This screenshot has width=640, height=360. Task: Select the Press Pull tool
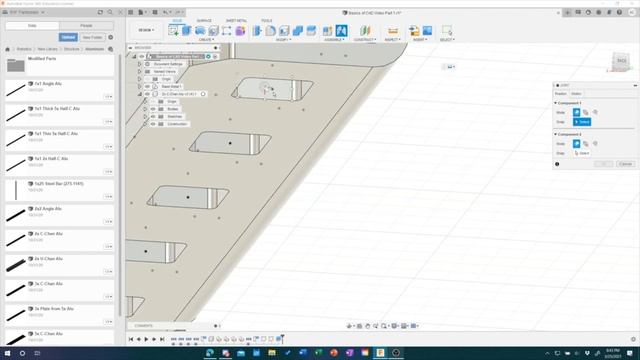click(257, 31)
